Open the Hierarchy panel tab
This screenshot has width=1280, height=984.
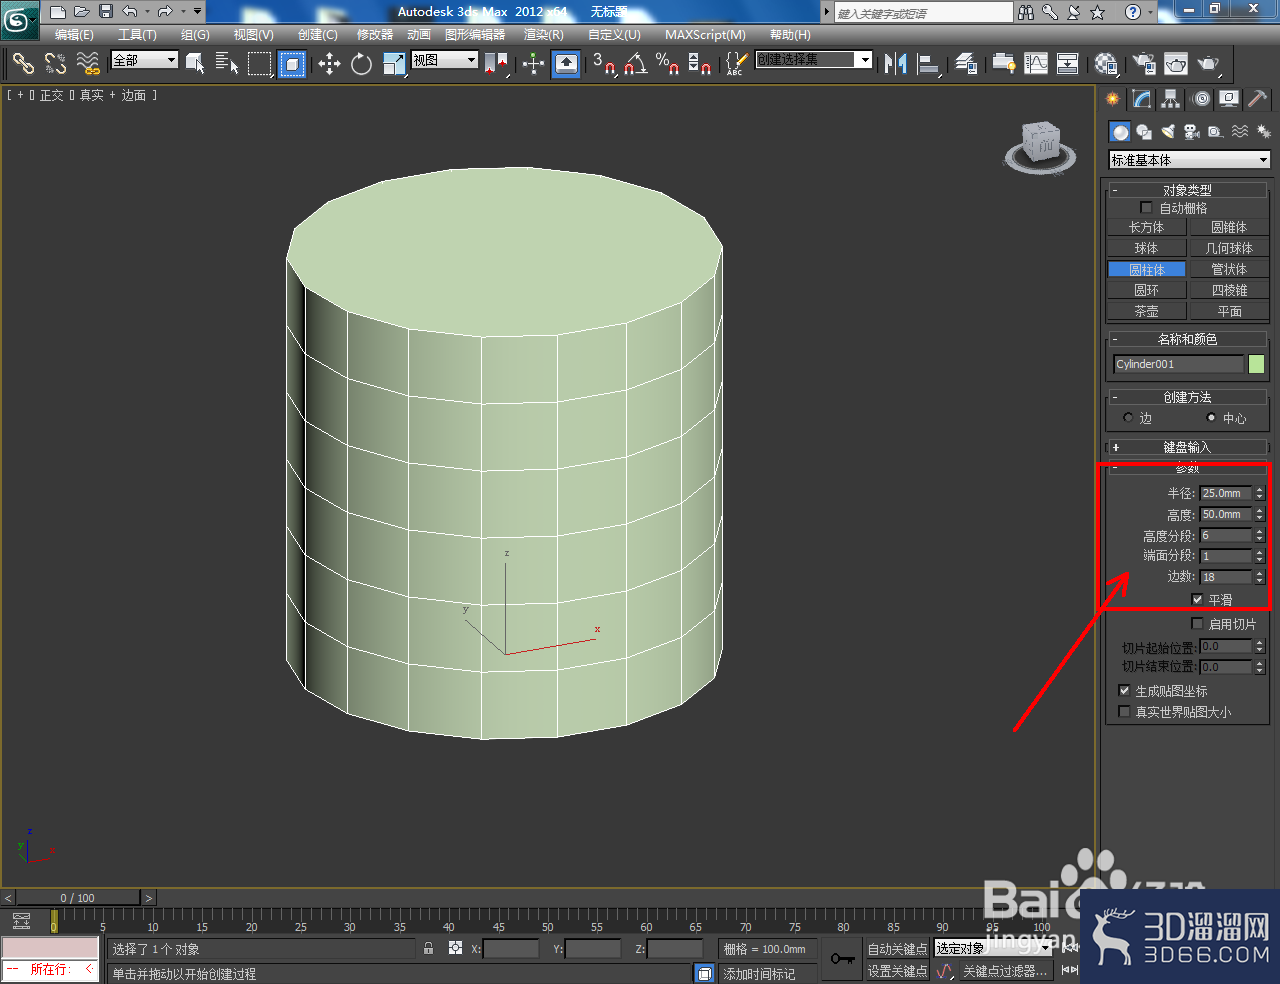(x=1171, y=99)
